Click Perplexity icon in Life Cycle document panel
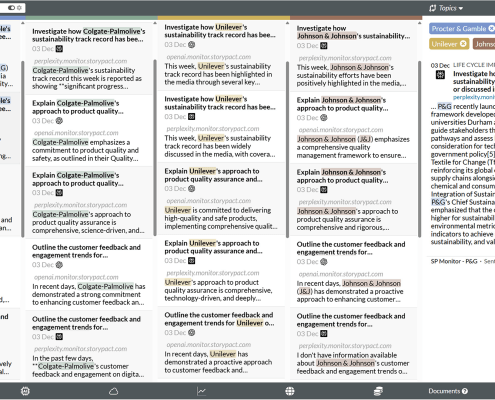This screenshot has height=400, width=495. (x=440, y=75)
